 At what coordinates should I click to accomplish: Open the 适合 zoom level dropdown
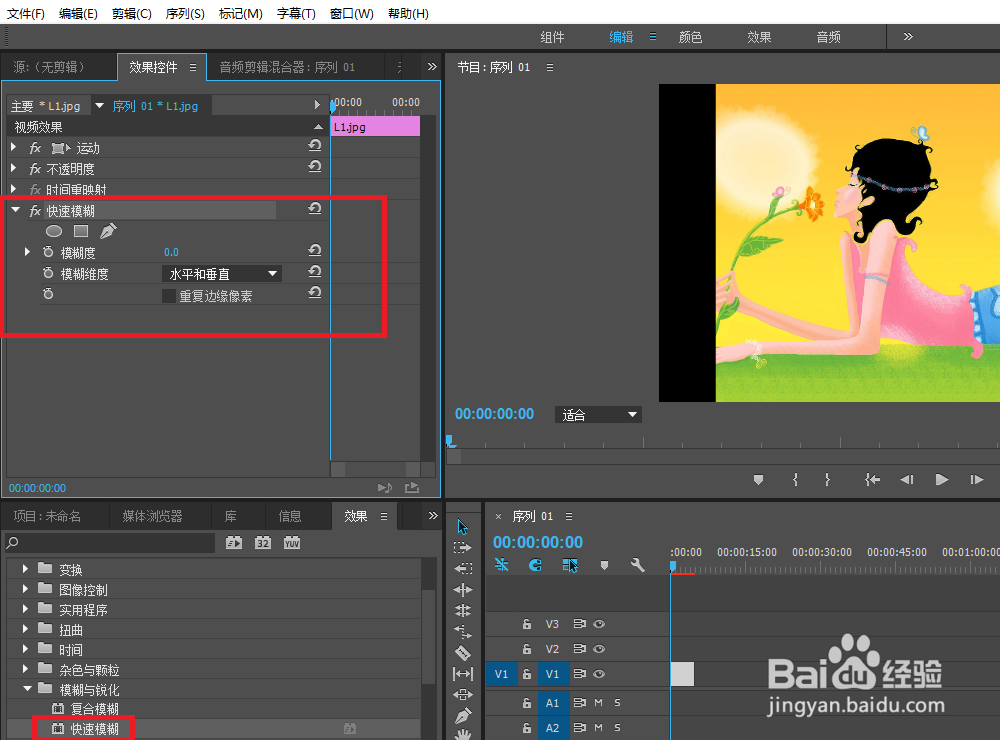(598, 415)
